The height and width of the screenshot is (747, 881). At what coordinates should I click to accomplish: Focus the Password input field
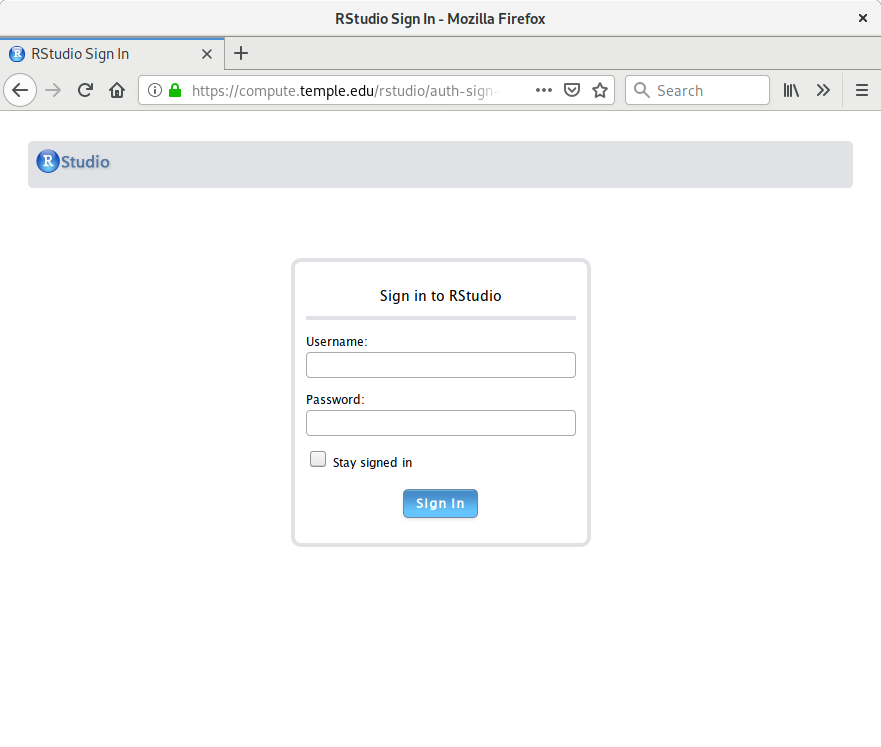pyautogui.click(x=441, y=423)
